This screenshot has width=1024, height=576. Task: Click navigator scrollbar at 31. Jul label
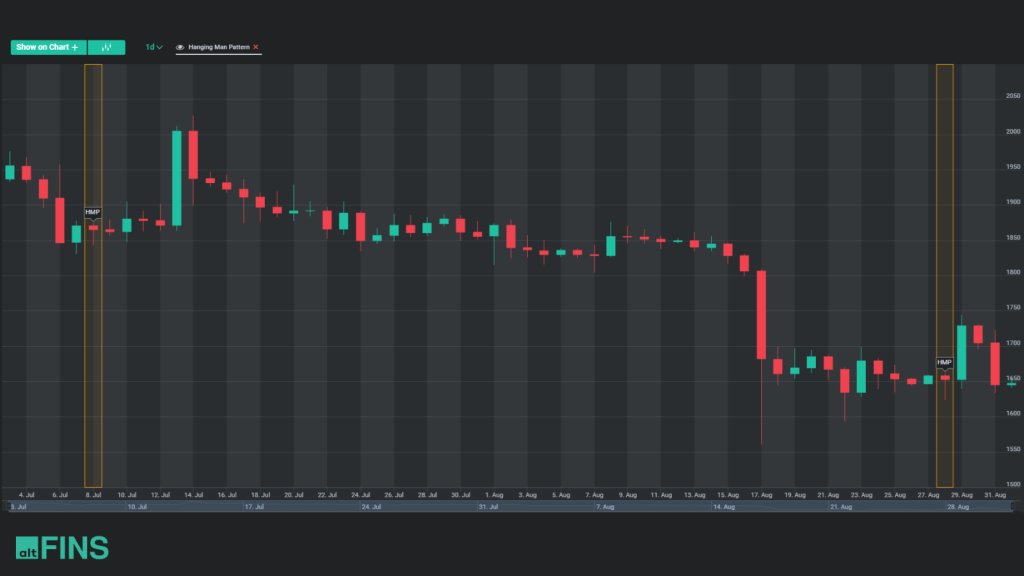pyautogui.click(x=488, y=507)
